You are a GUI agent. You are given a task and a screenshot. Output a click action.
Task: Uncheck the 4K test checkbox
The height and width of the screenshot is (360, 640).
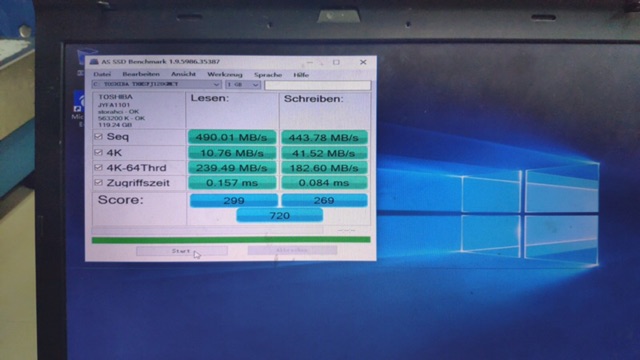point(98,152)
